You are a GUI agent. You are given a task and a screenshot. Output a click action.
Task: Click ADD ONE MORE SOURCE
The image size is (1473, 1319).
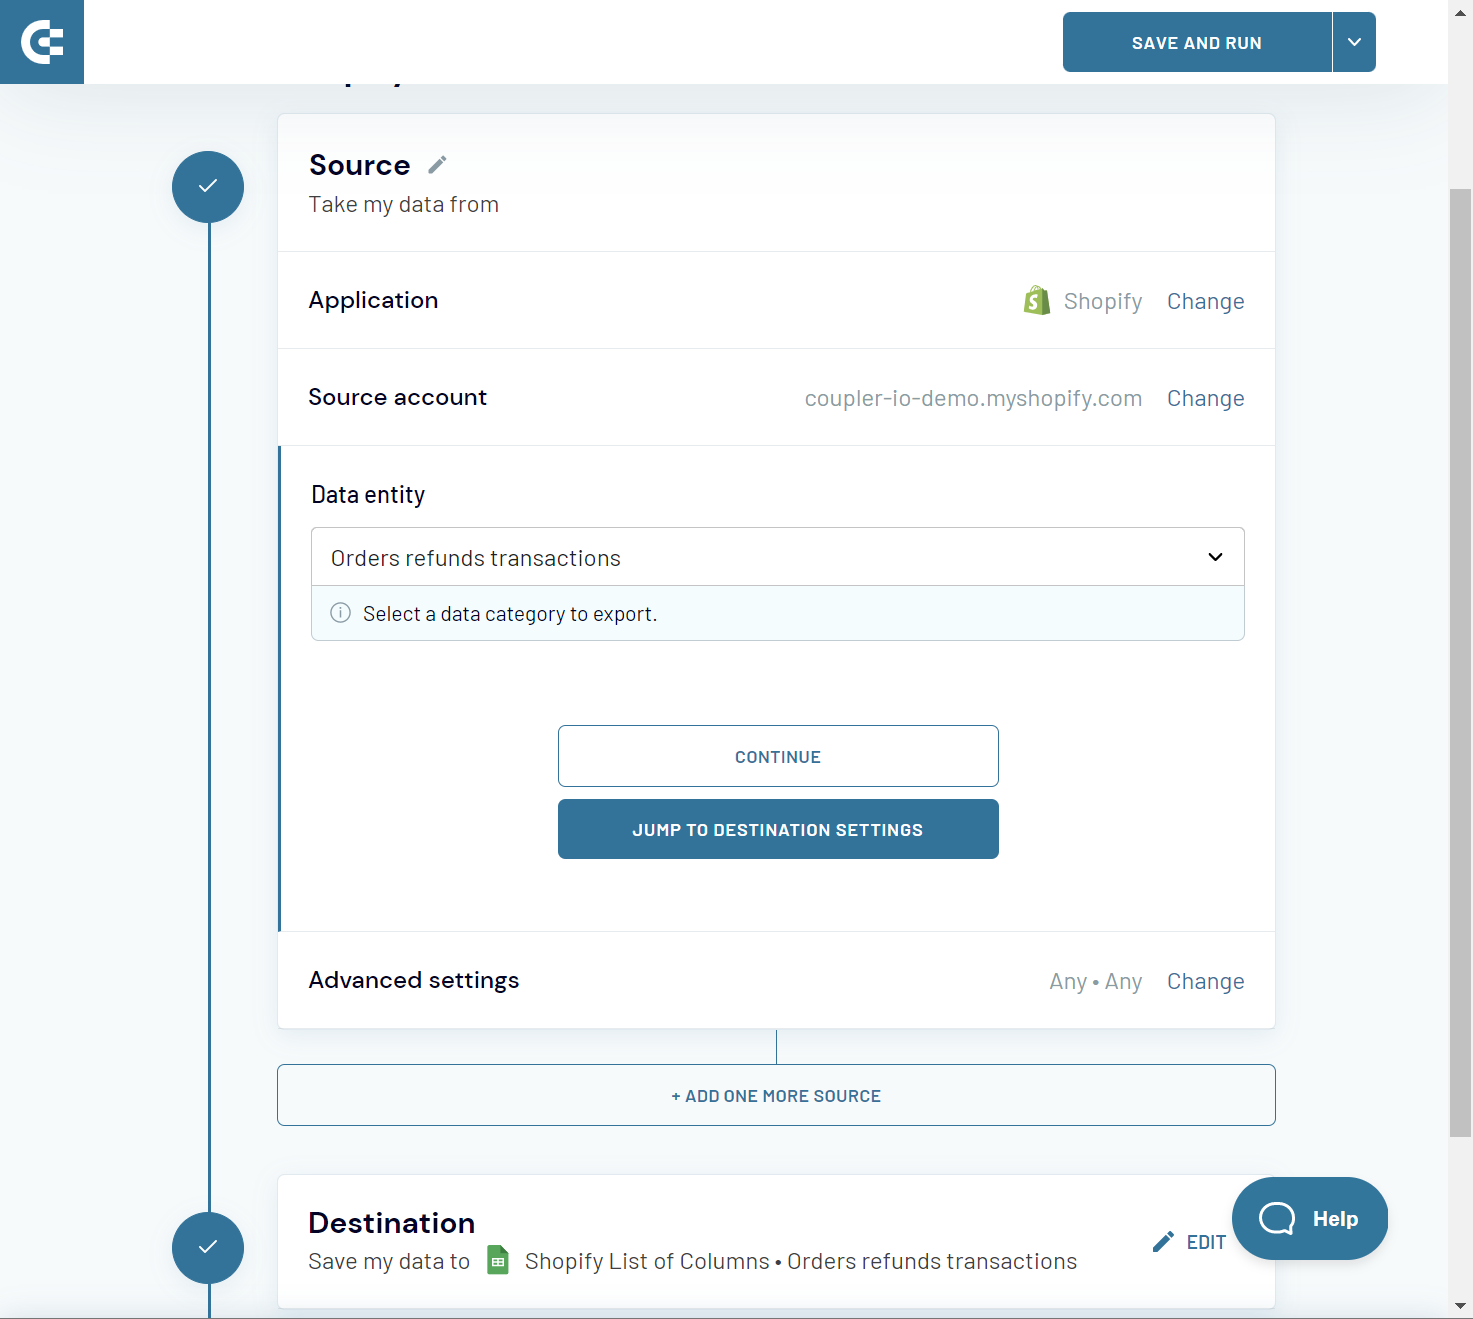coord(776,1095)
